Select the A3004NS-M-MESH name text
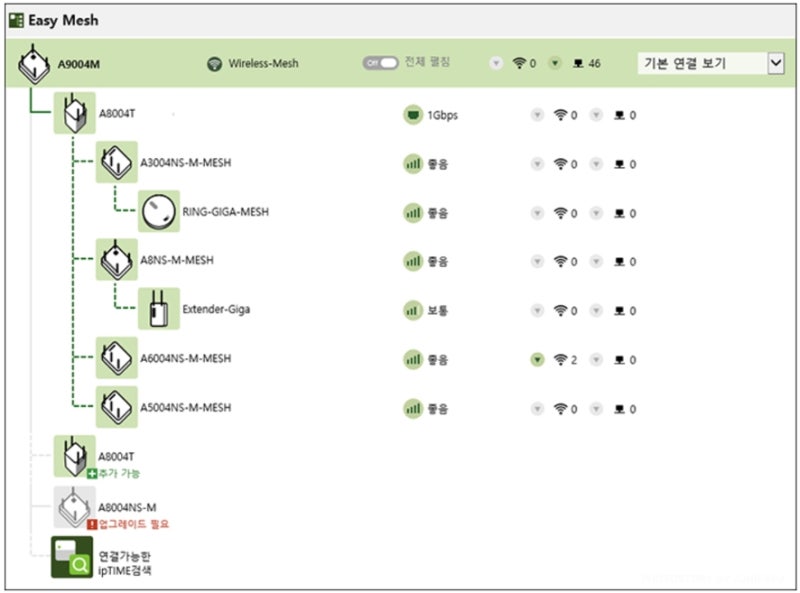This screenshot has height=593, width=800. click(x=186, y=162)
